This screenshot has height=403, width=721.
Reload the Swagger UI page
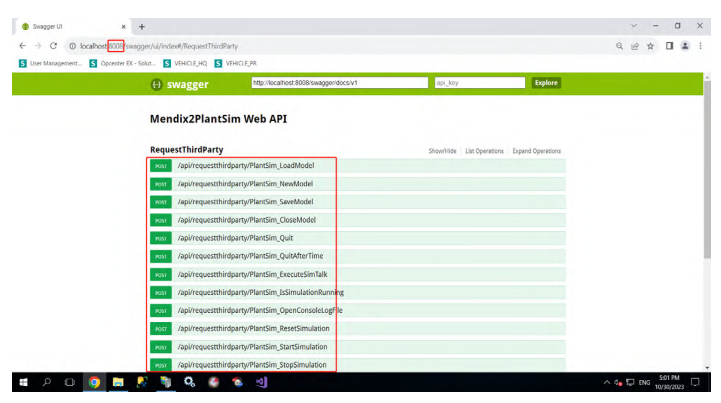point(53,46)
